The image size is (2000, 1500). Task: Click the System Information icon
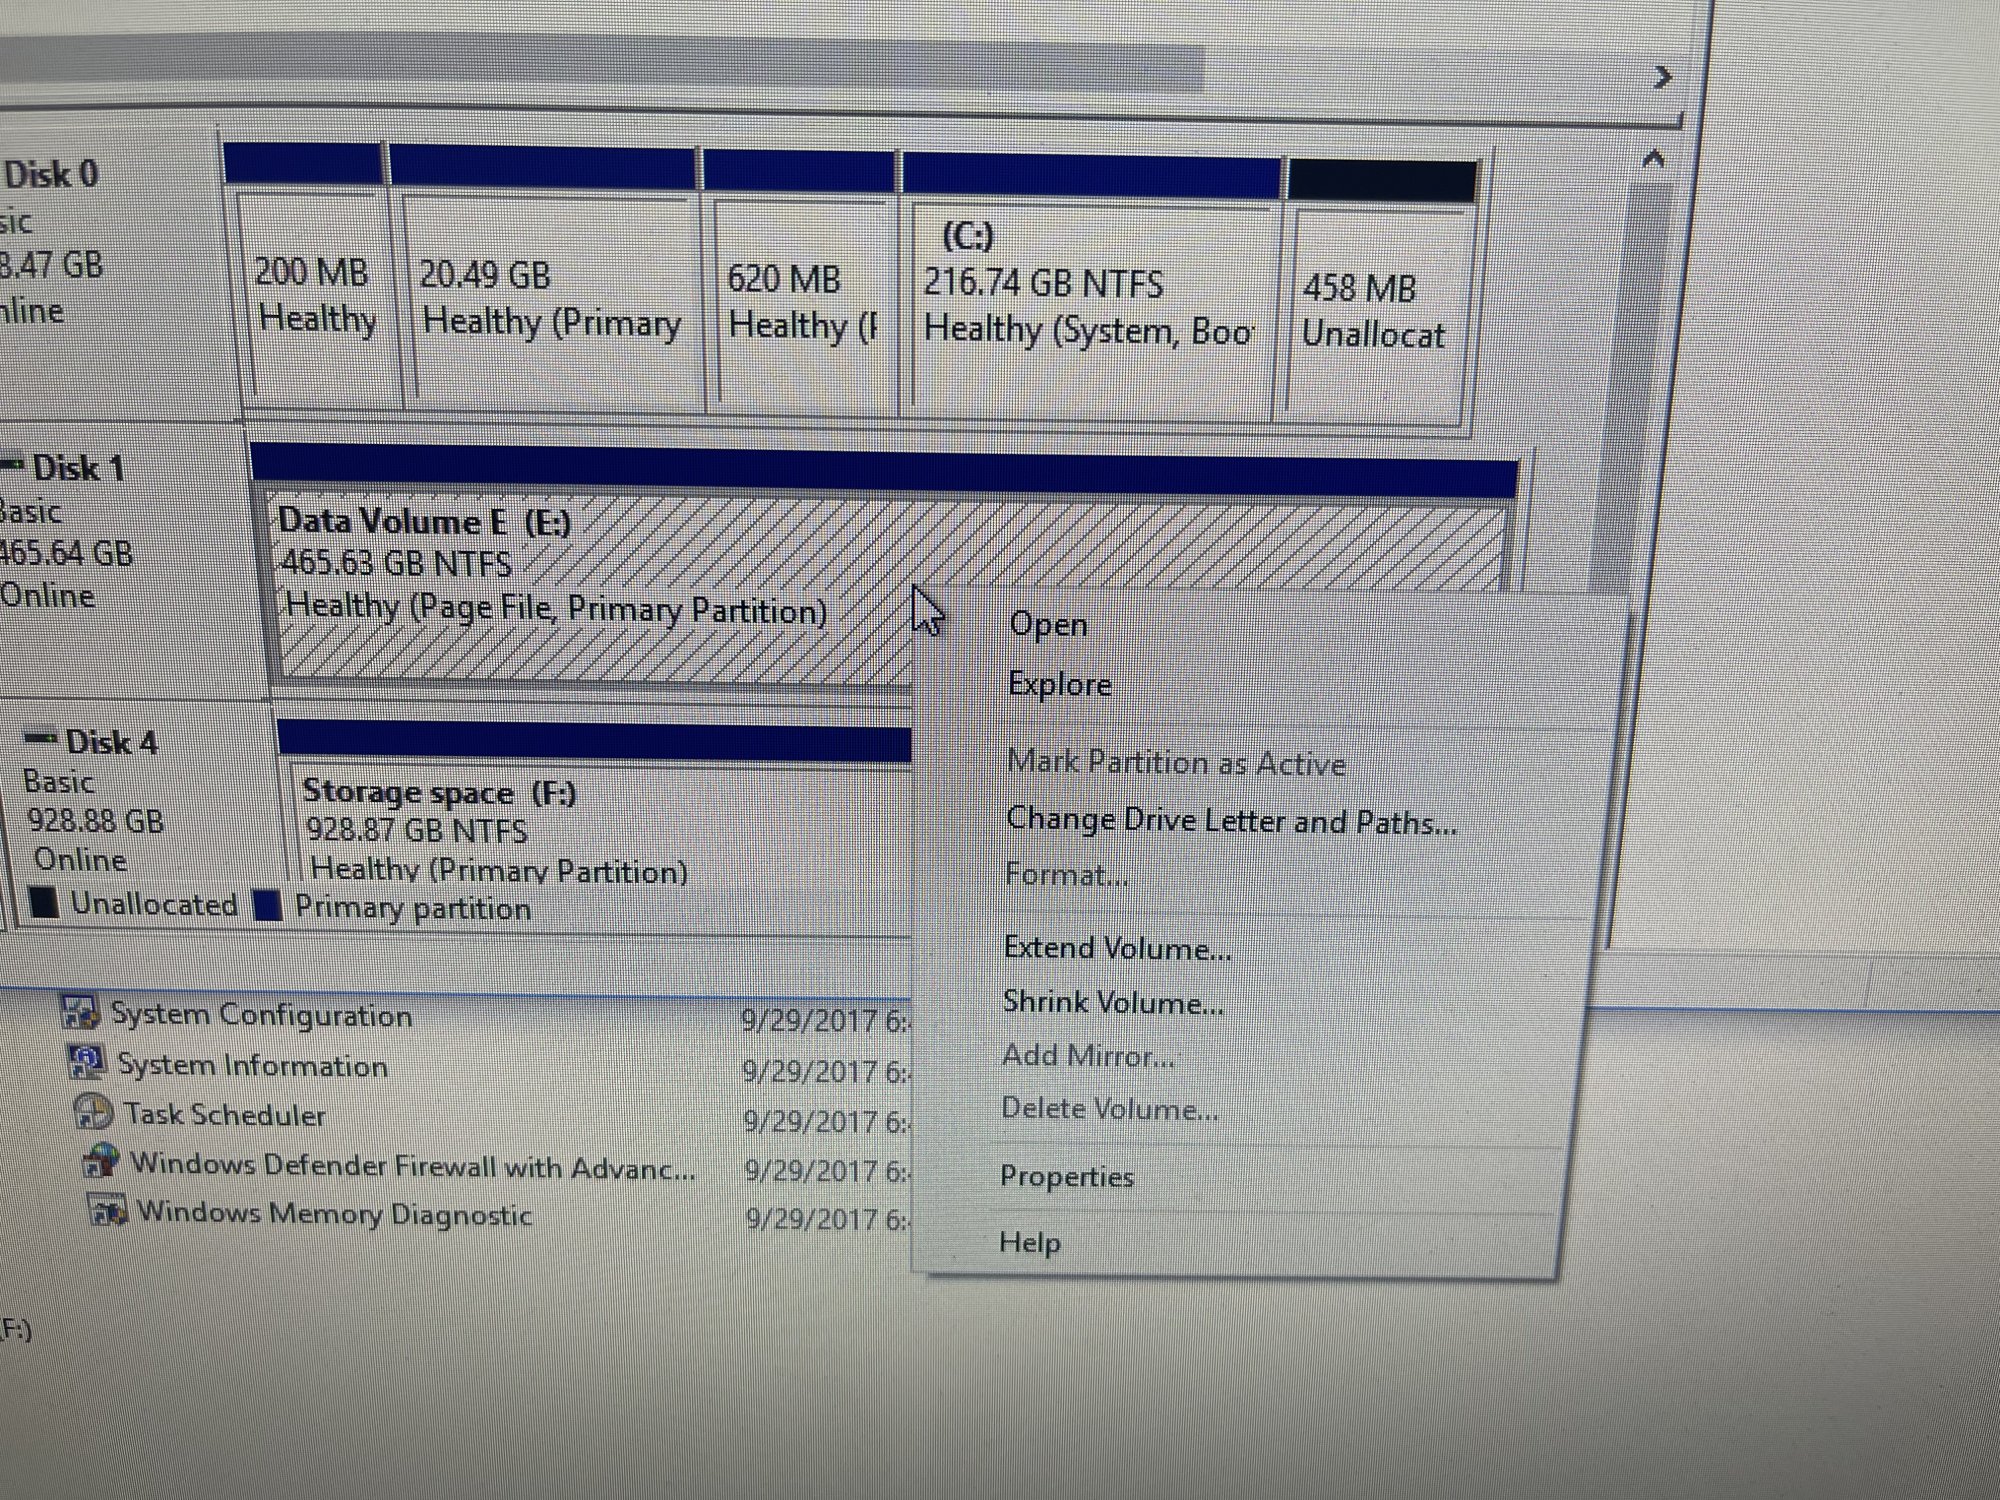click(x=87, y=1062)
